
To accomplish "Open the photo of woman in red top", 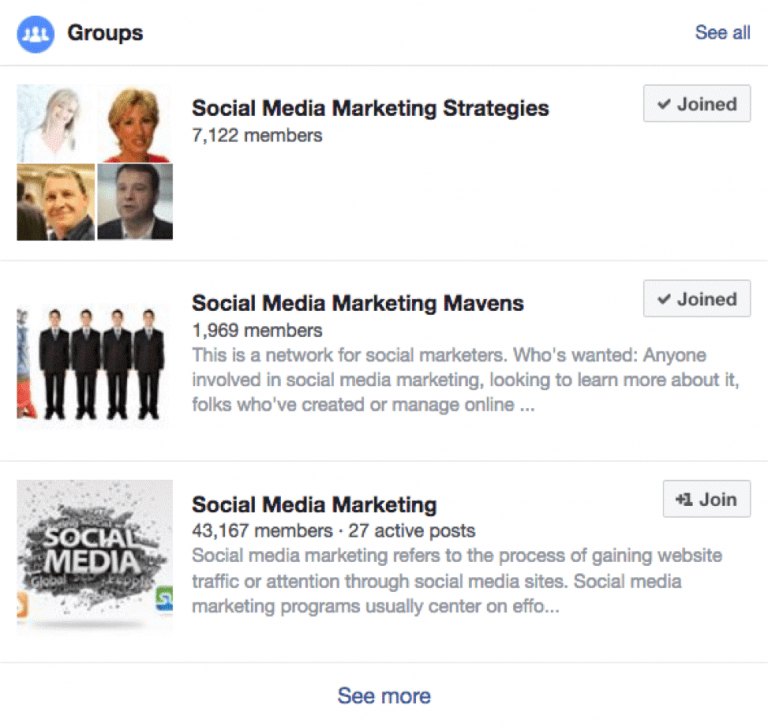I will click(x=135, y=123).
